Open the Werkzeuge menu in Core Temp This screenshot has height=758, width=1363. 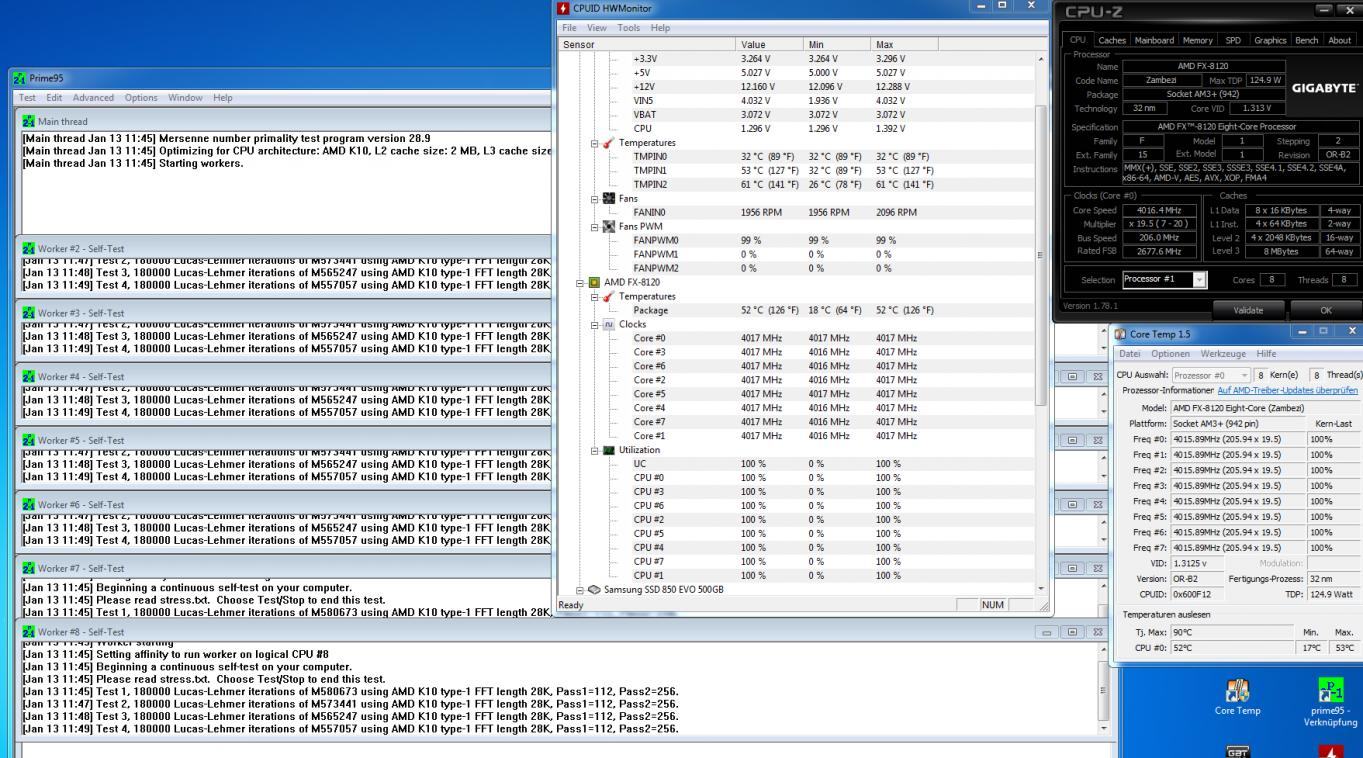tap(1225, 353)
